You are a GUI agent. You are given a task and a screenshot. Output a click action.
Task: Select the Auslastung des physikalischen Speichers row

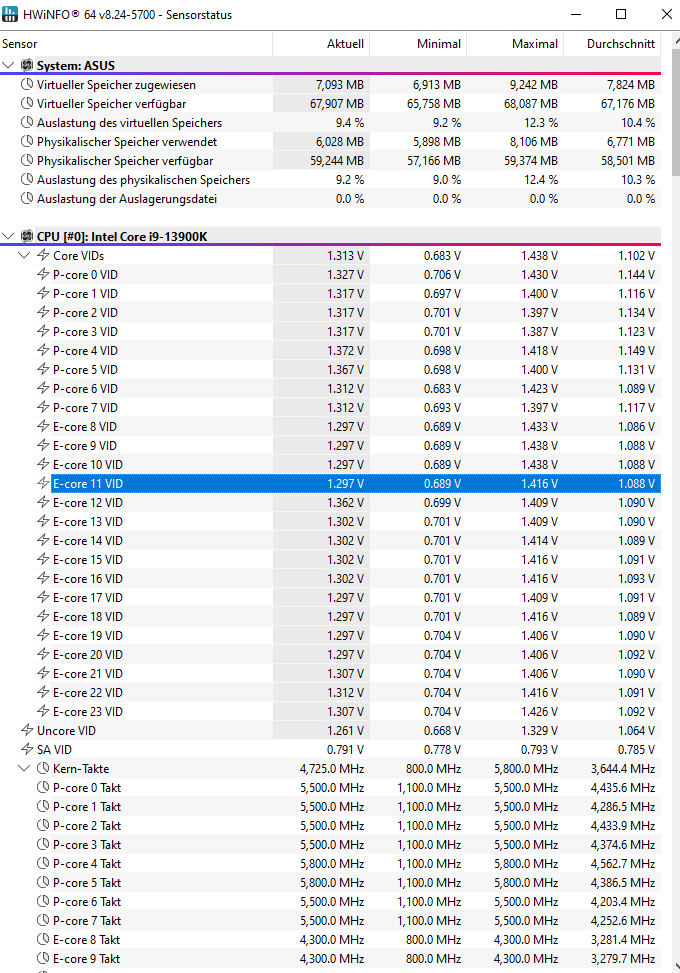point(330,179)
